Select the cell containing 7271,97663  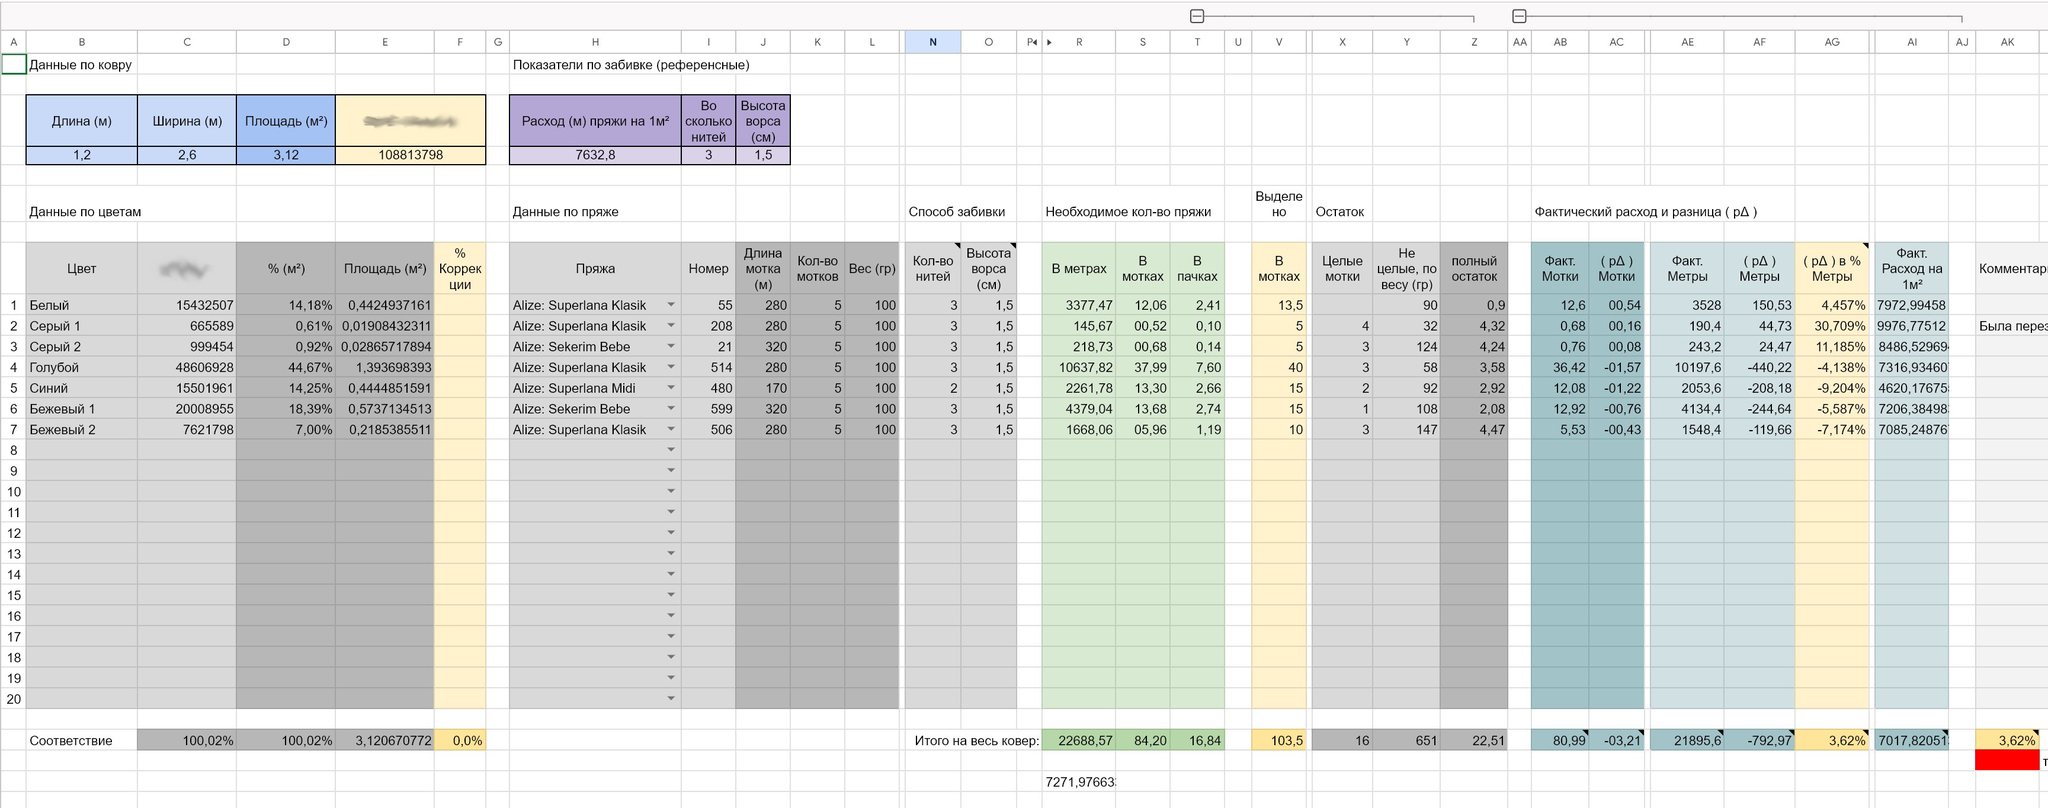1078,782
